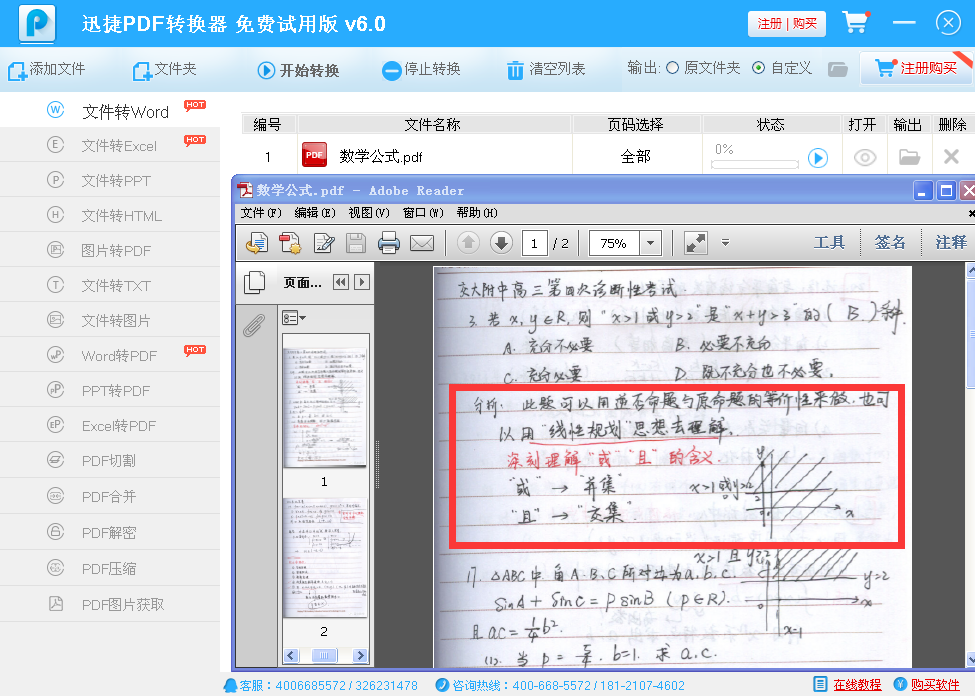
Task: Click Adobe Reader create PDF toolbar icon
Action: click(290, 243)
